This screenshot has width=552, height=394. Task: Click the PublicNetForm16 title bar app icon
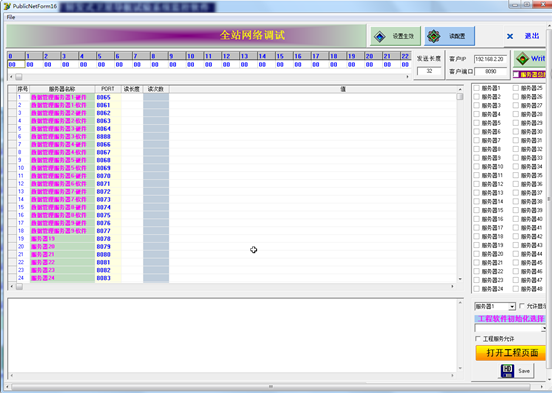click(x=7, y=6)
